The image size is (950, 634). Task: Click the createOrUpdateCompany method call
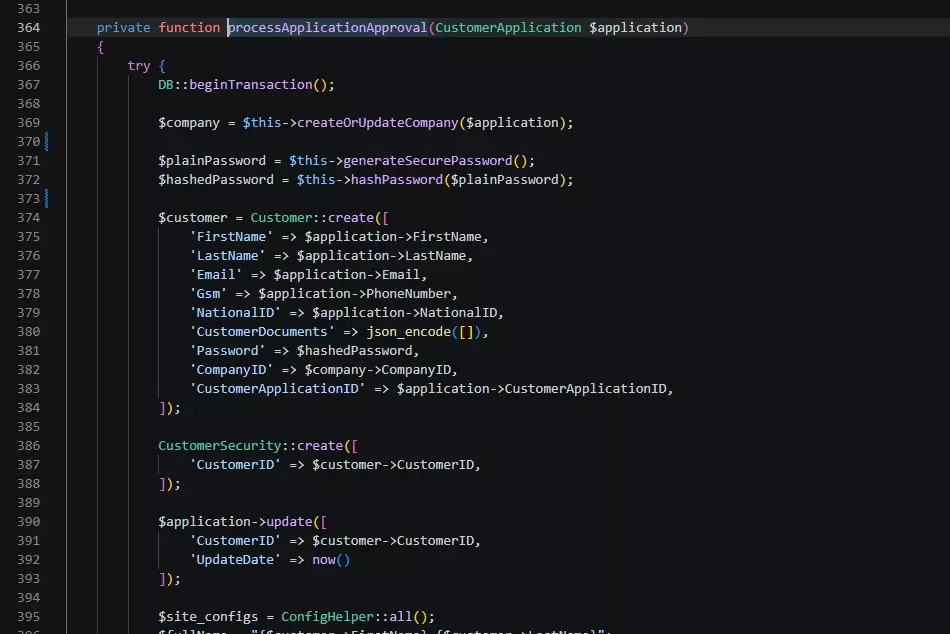tap(378, 122)
